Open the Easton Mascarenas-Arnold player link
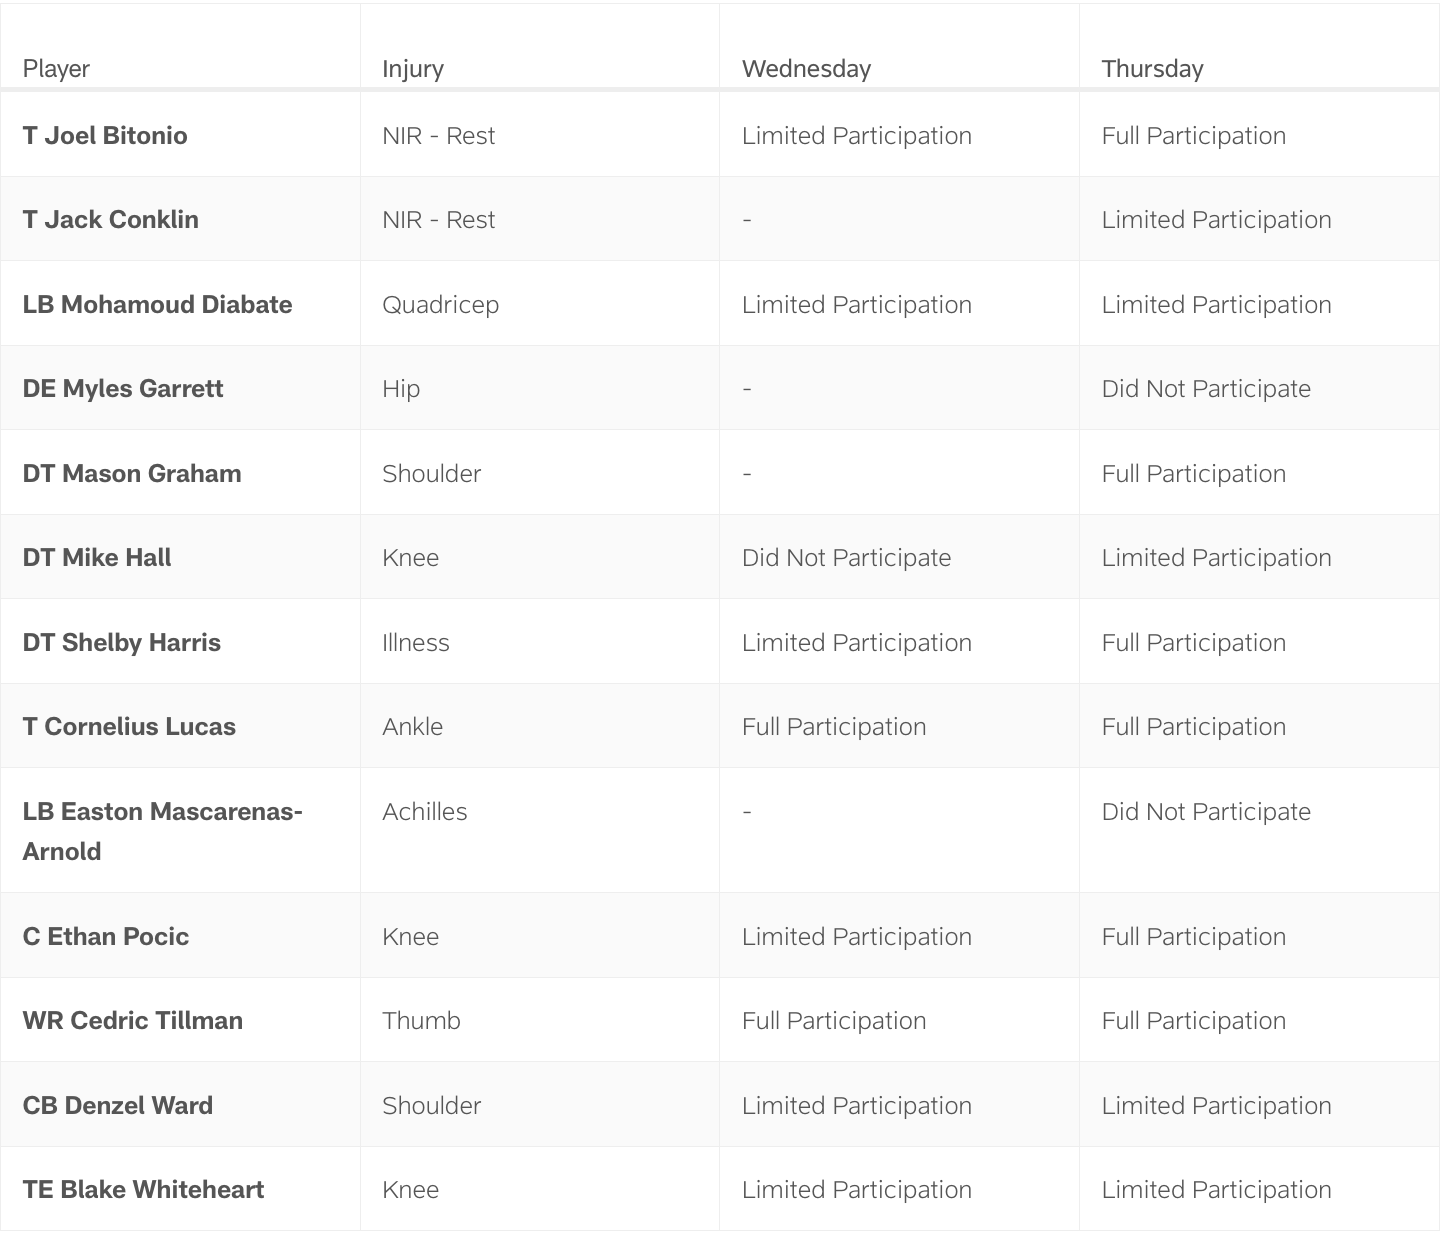This screenshot has width=1446, height=1234. [162, 831]
